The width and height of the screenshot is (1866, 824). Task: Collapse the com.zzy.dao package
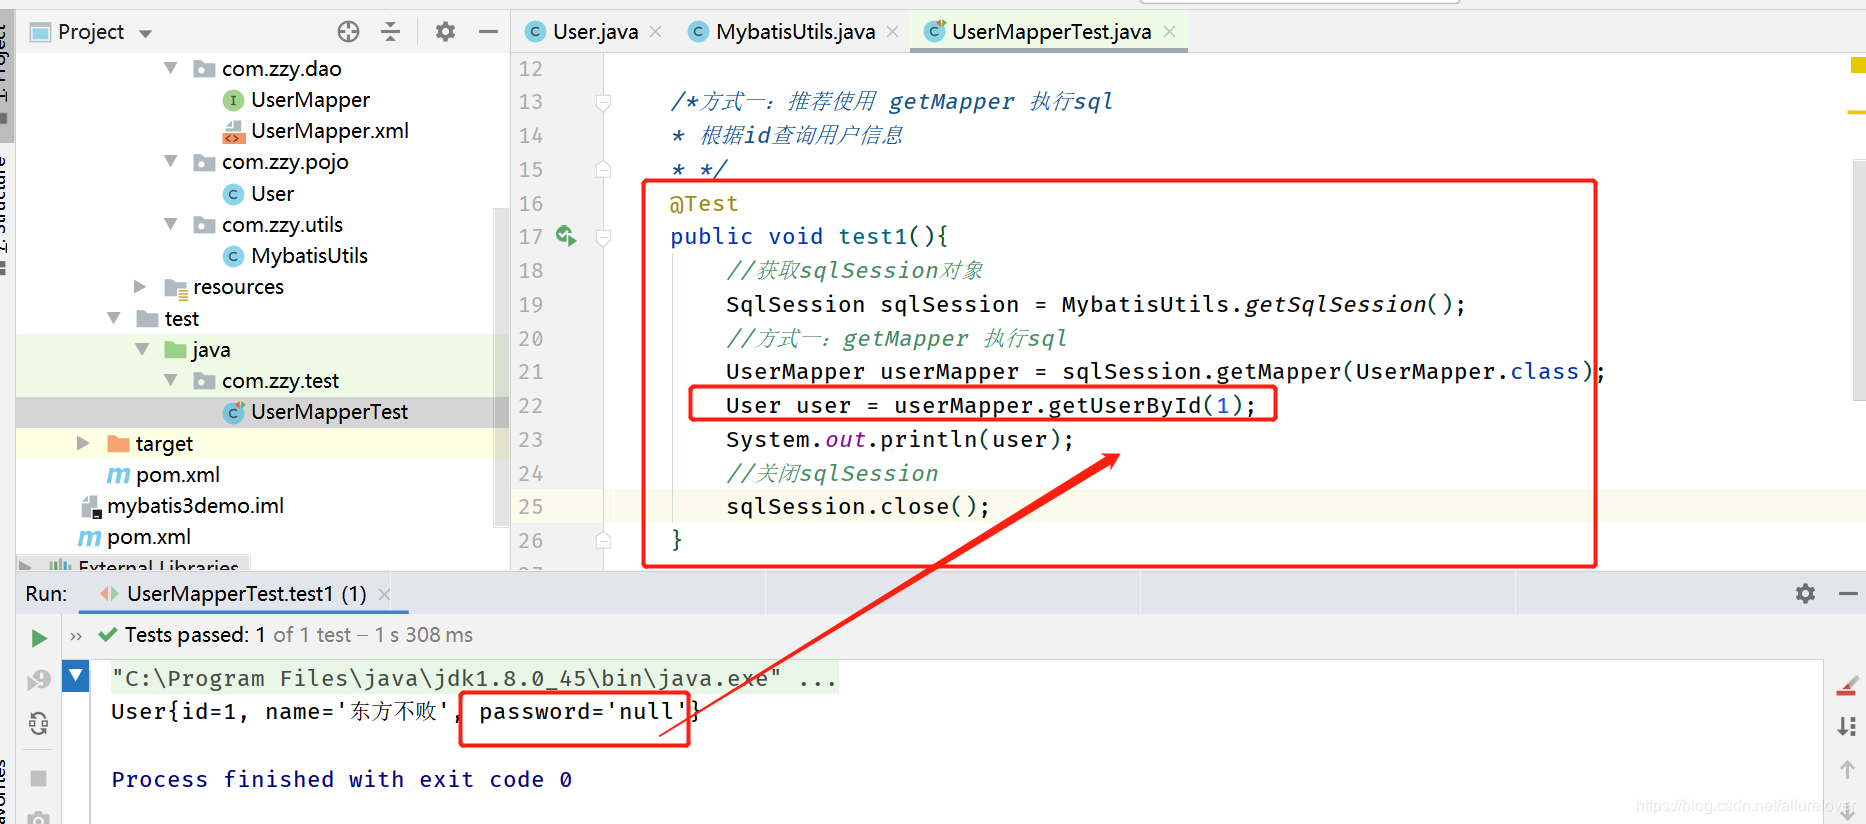171,68
